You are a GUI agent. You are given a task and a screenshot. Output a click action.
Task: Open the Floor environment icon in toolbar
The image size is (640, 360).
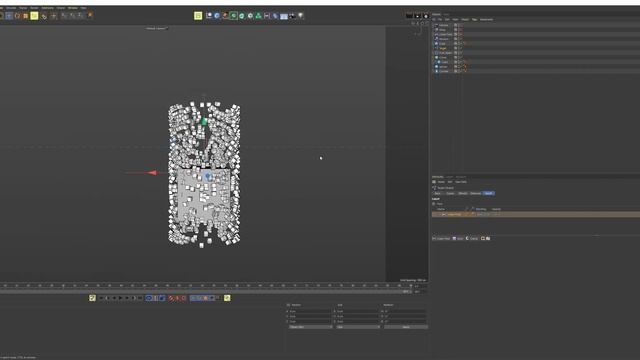pos(284,16)
